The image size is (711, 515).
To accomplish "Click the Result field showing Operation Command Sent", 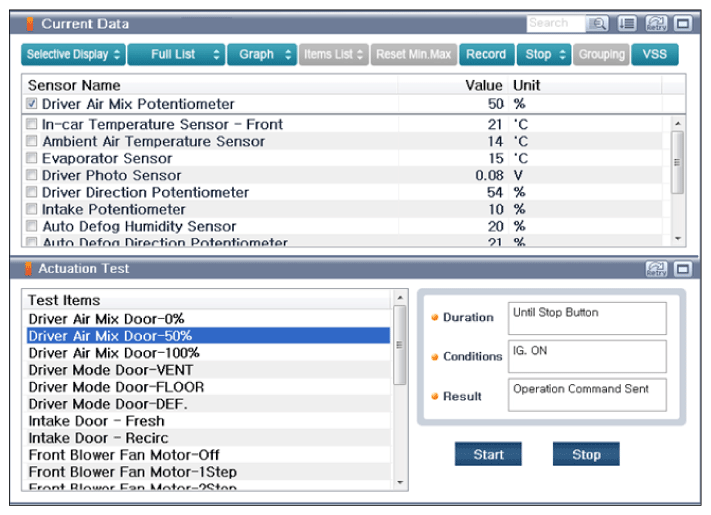I will (x=587, y=395).
